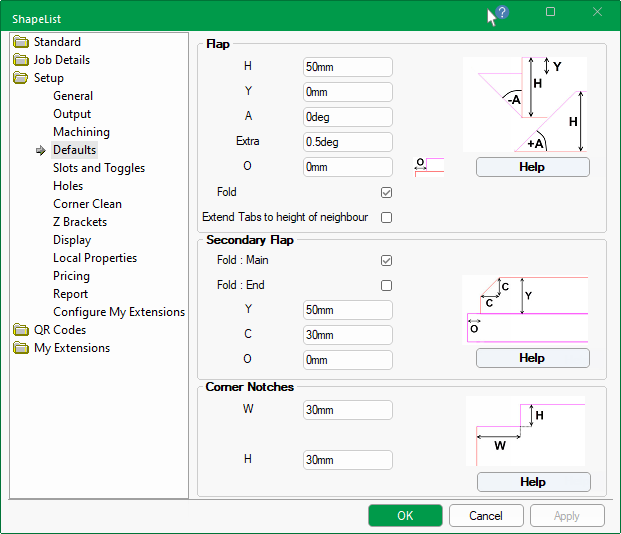Click the Cancel button

pyautogui.click(x=486, y=516)
